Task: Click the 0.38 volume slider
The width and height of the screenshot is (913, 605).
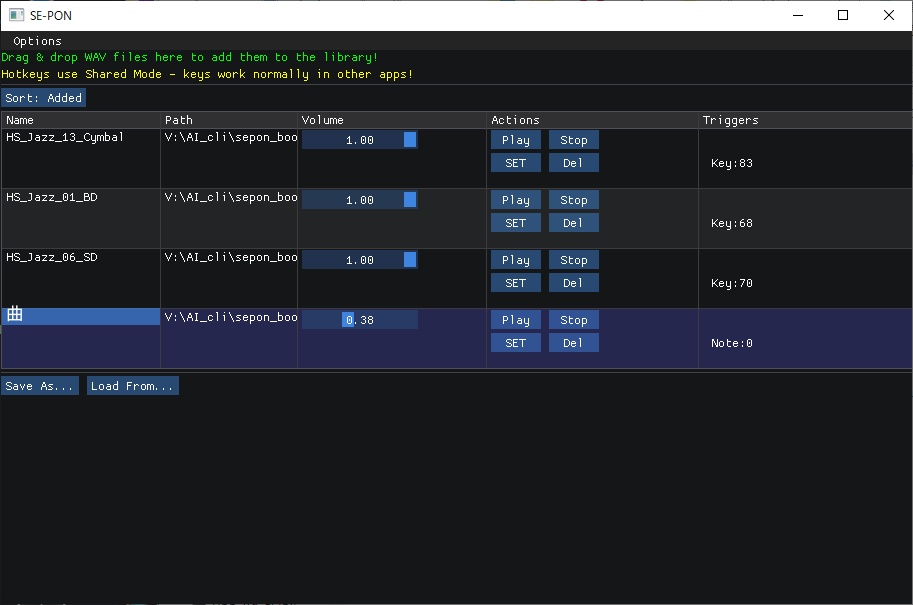Action: [x=359, y=320]
